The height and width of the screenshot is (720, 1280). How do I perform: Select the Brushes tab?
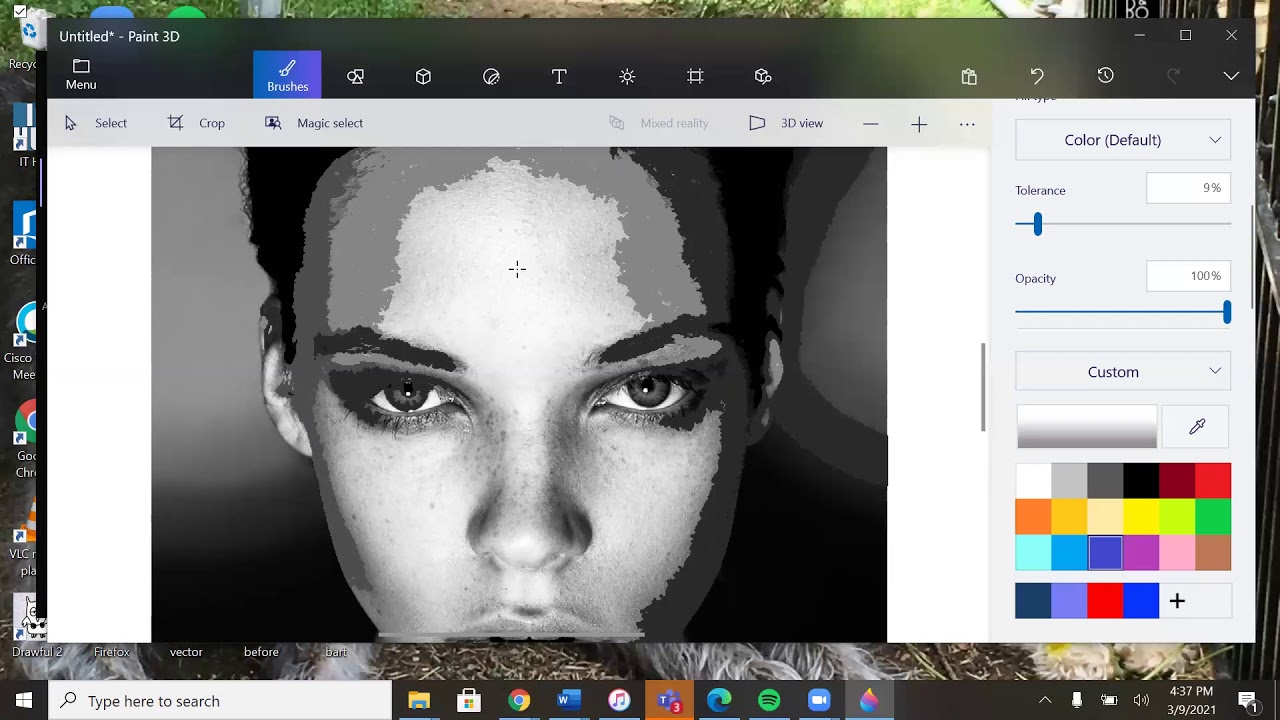click(x=287, y=75)
